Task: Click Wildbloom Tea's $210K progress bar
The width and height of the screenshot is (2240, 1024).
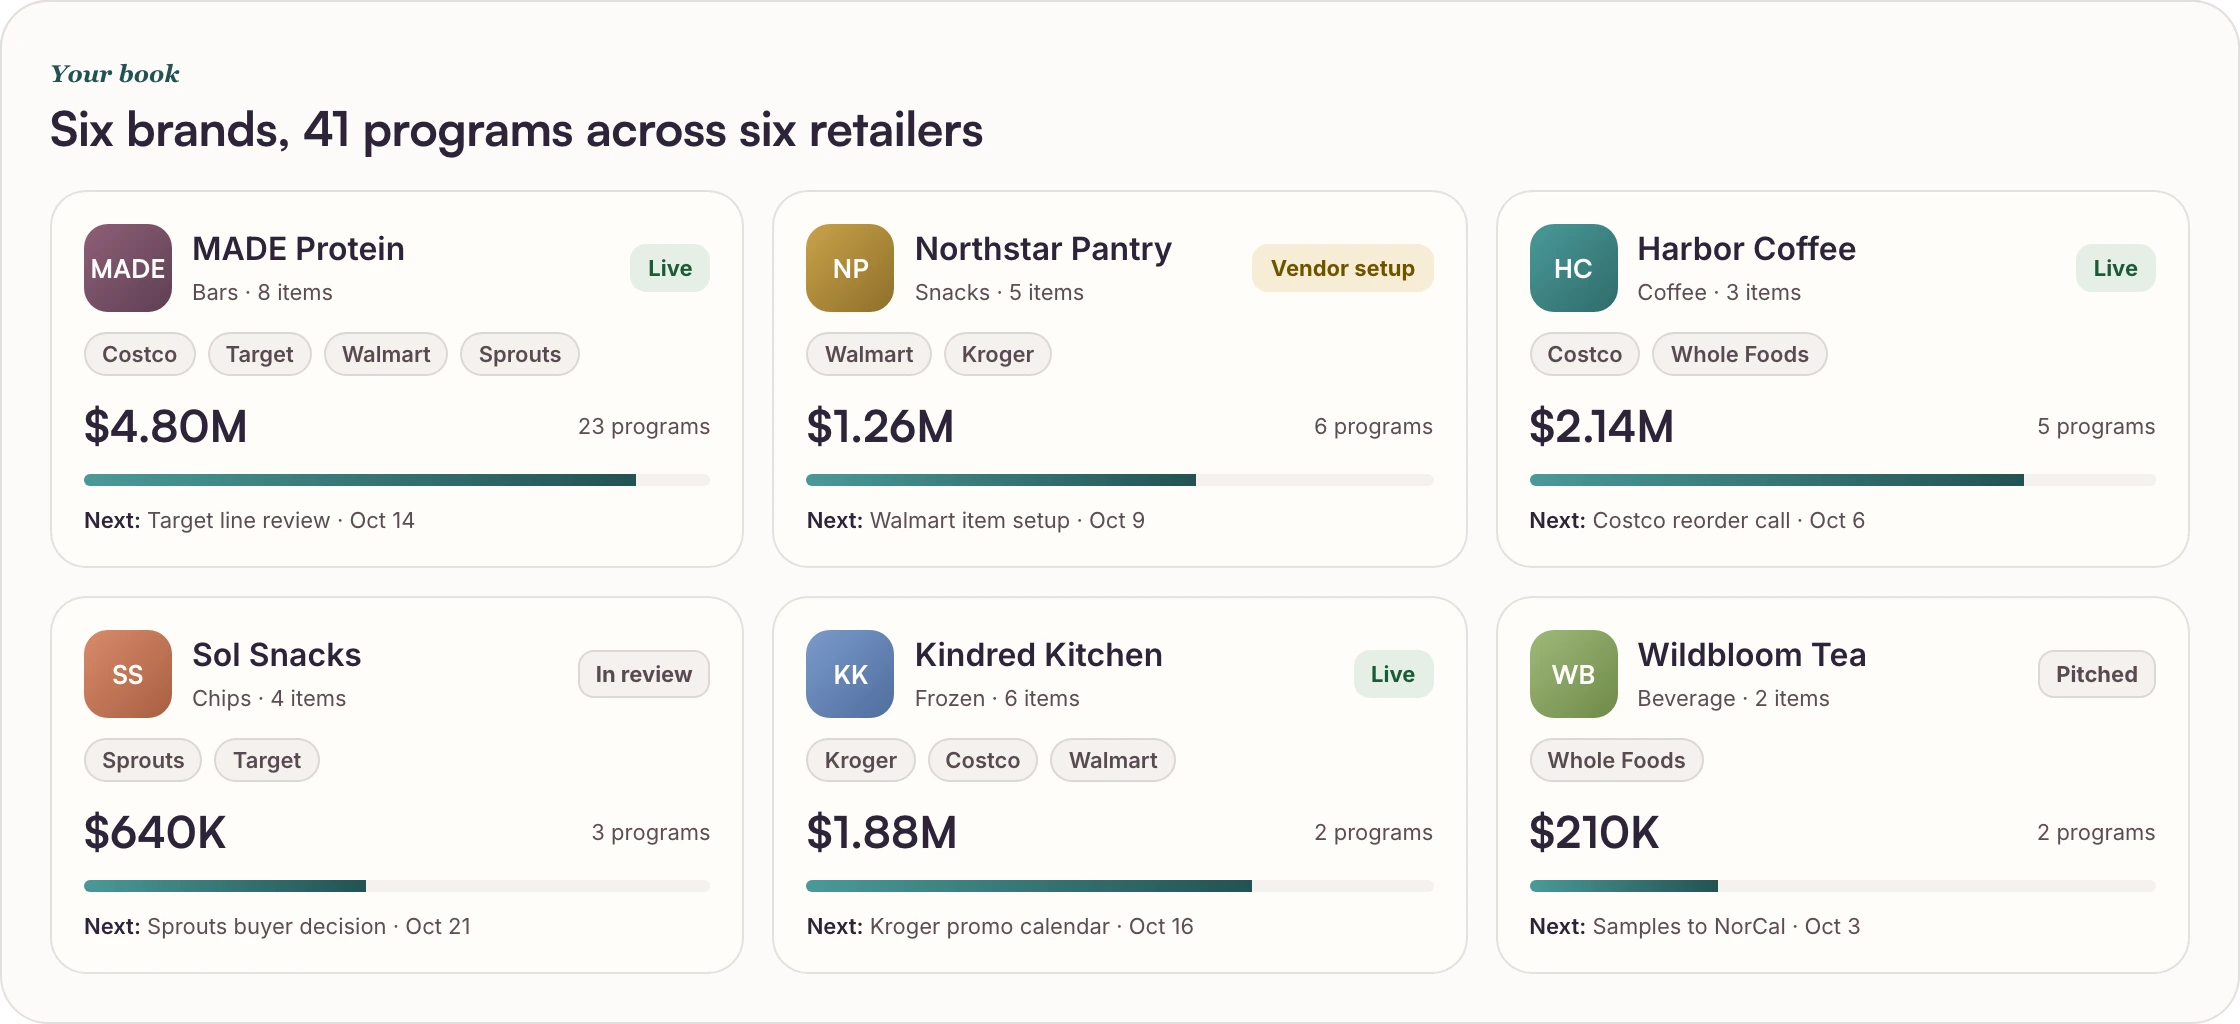Action: [x=1843, y=886]
